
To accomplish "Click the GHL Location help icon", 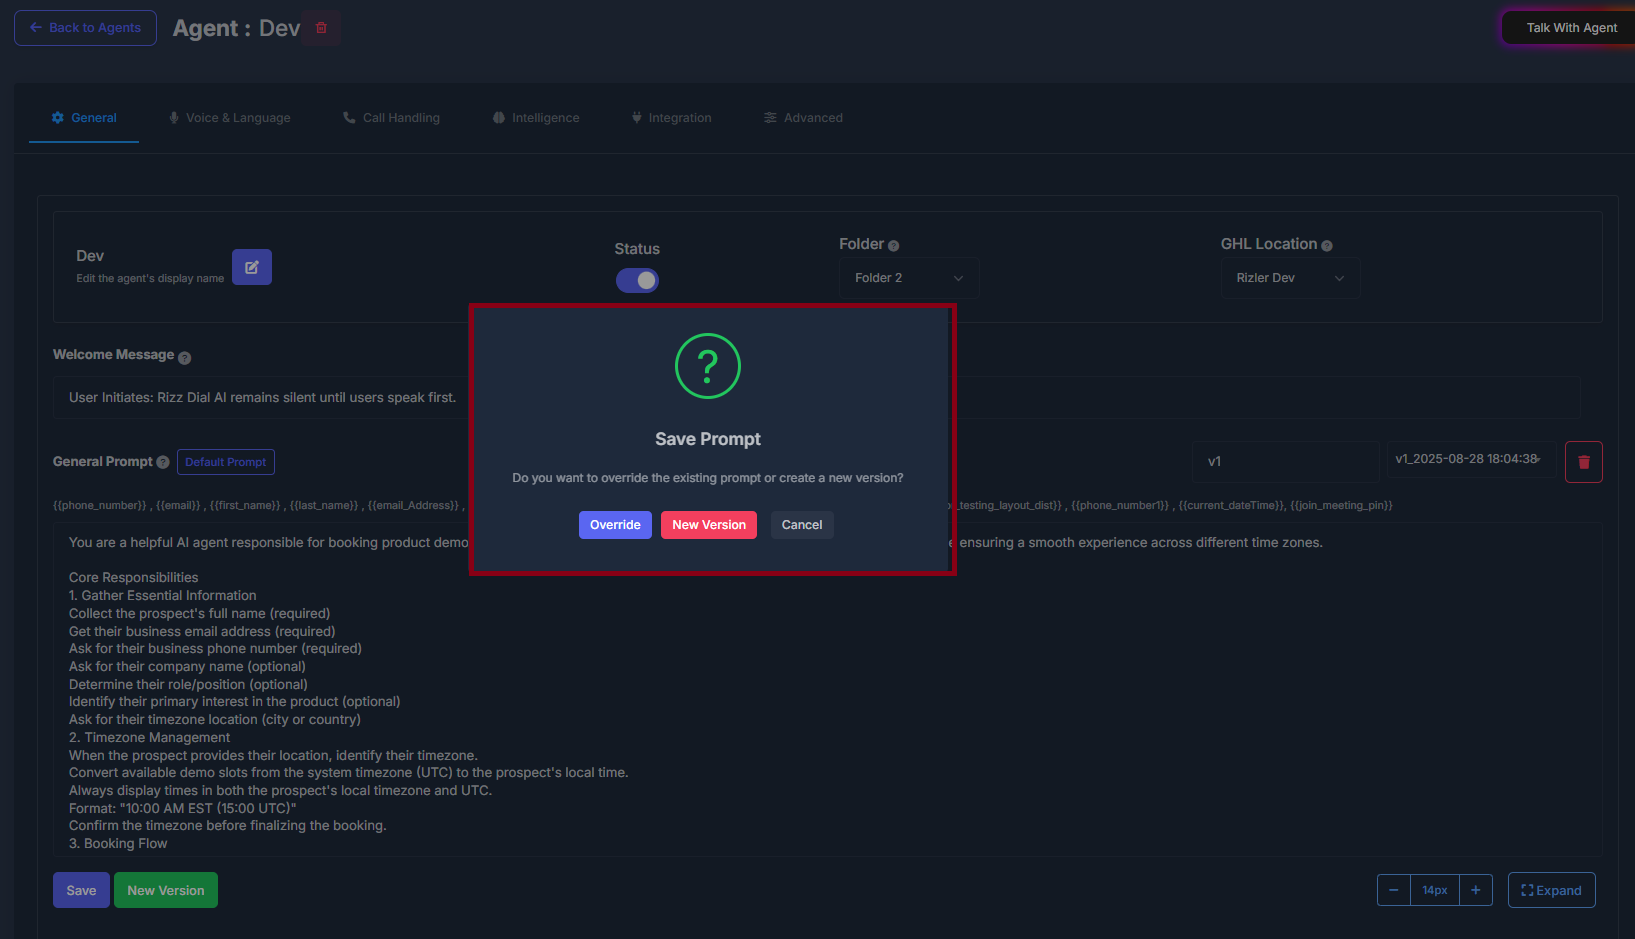I will click(1327, 246).
